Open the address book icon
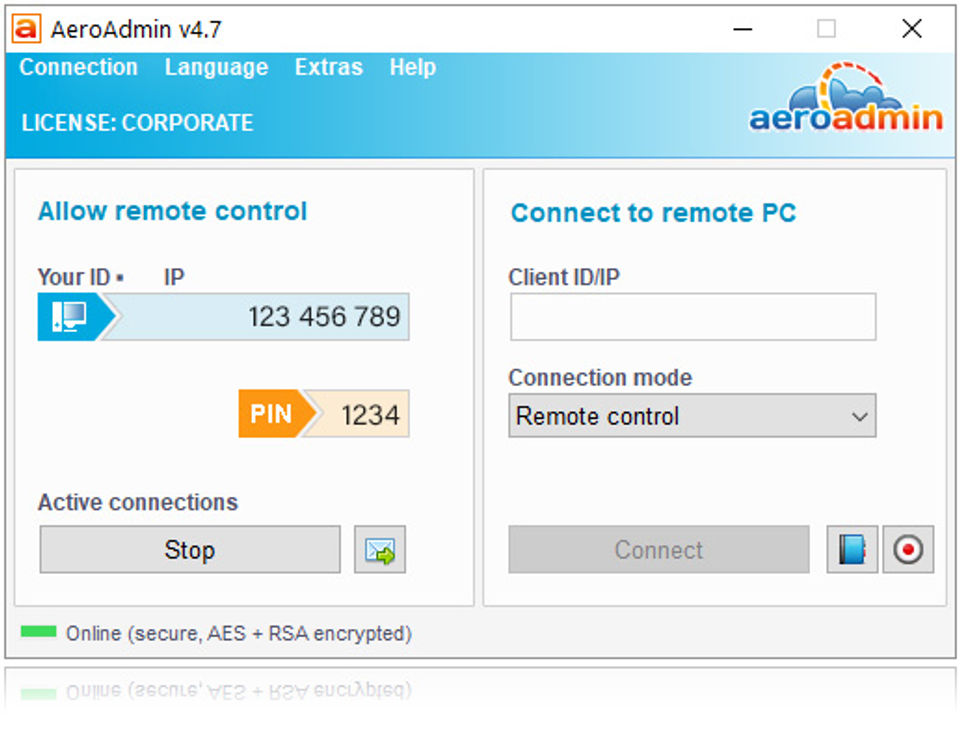Viewport: 960px width, 748px height. pyautogui.click(x=852, y=549)
